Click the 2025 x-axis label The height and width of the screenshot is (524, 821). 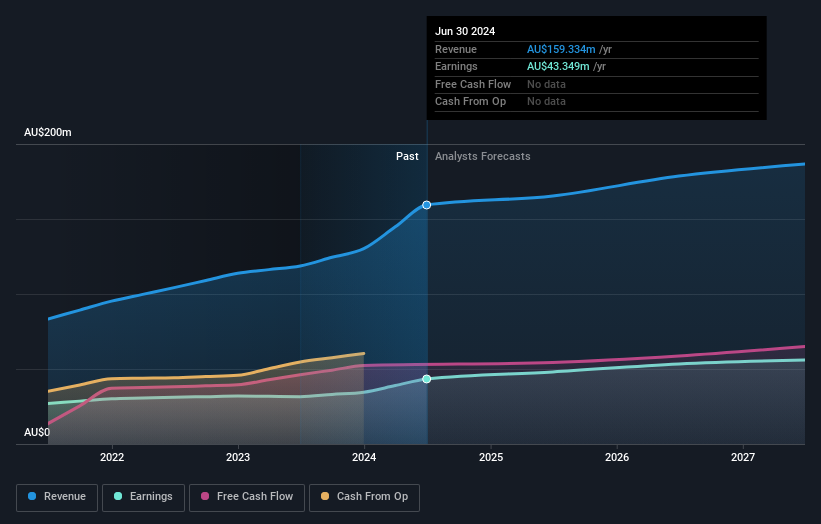click(491, 457)
